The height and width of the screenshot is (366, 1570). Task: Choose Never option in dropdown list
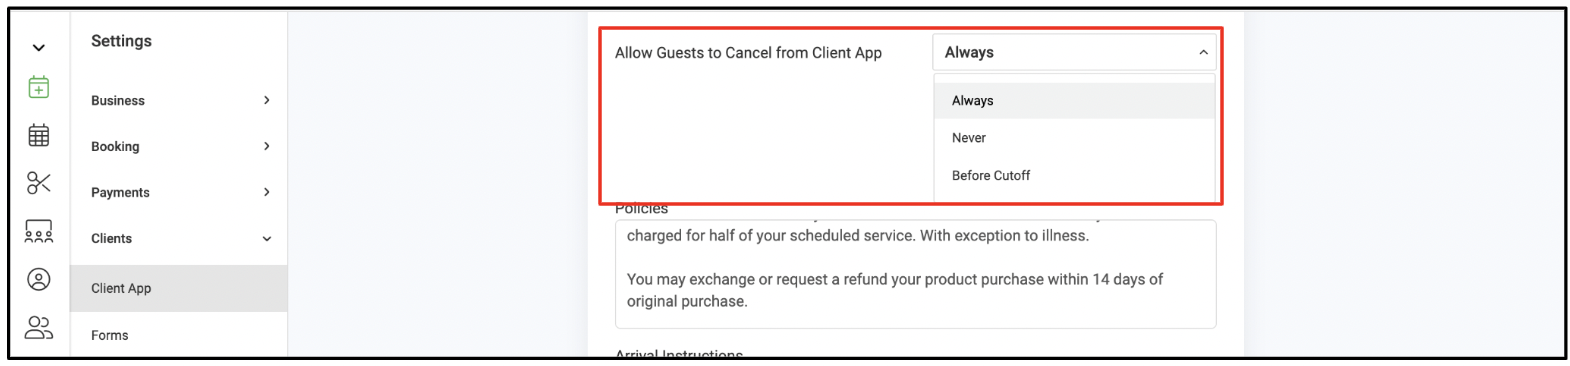1074,138
